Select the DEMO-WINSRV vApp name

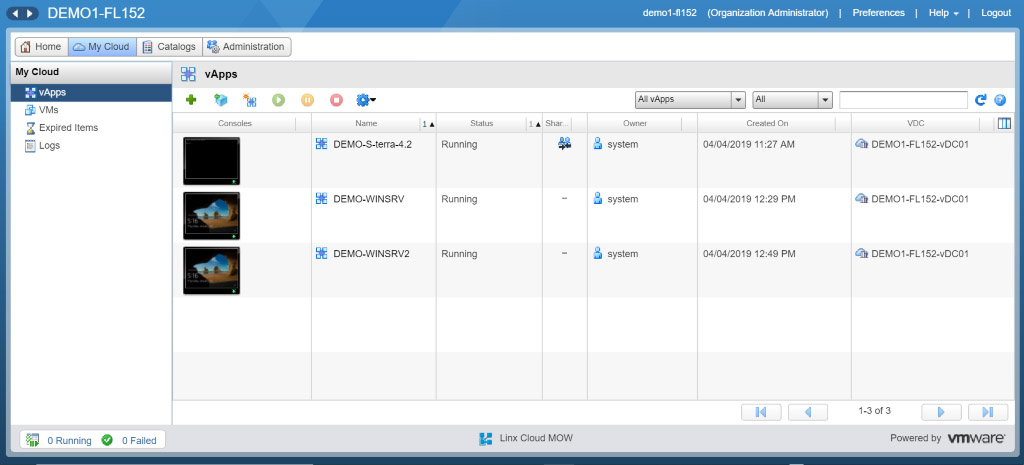368,199
